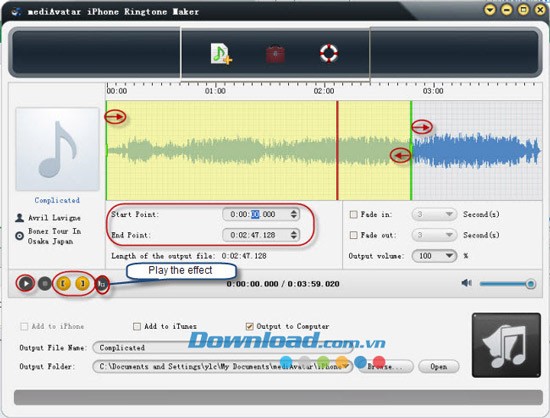Click the Complicated song title link
The image size is (550, 418).
tap(57, 200)
